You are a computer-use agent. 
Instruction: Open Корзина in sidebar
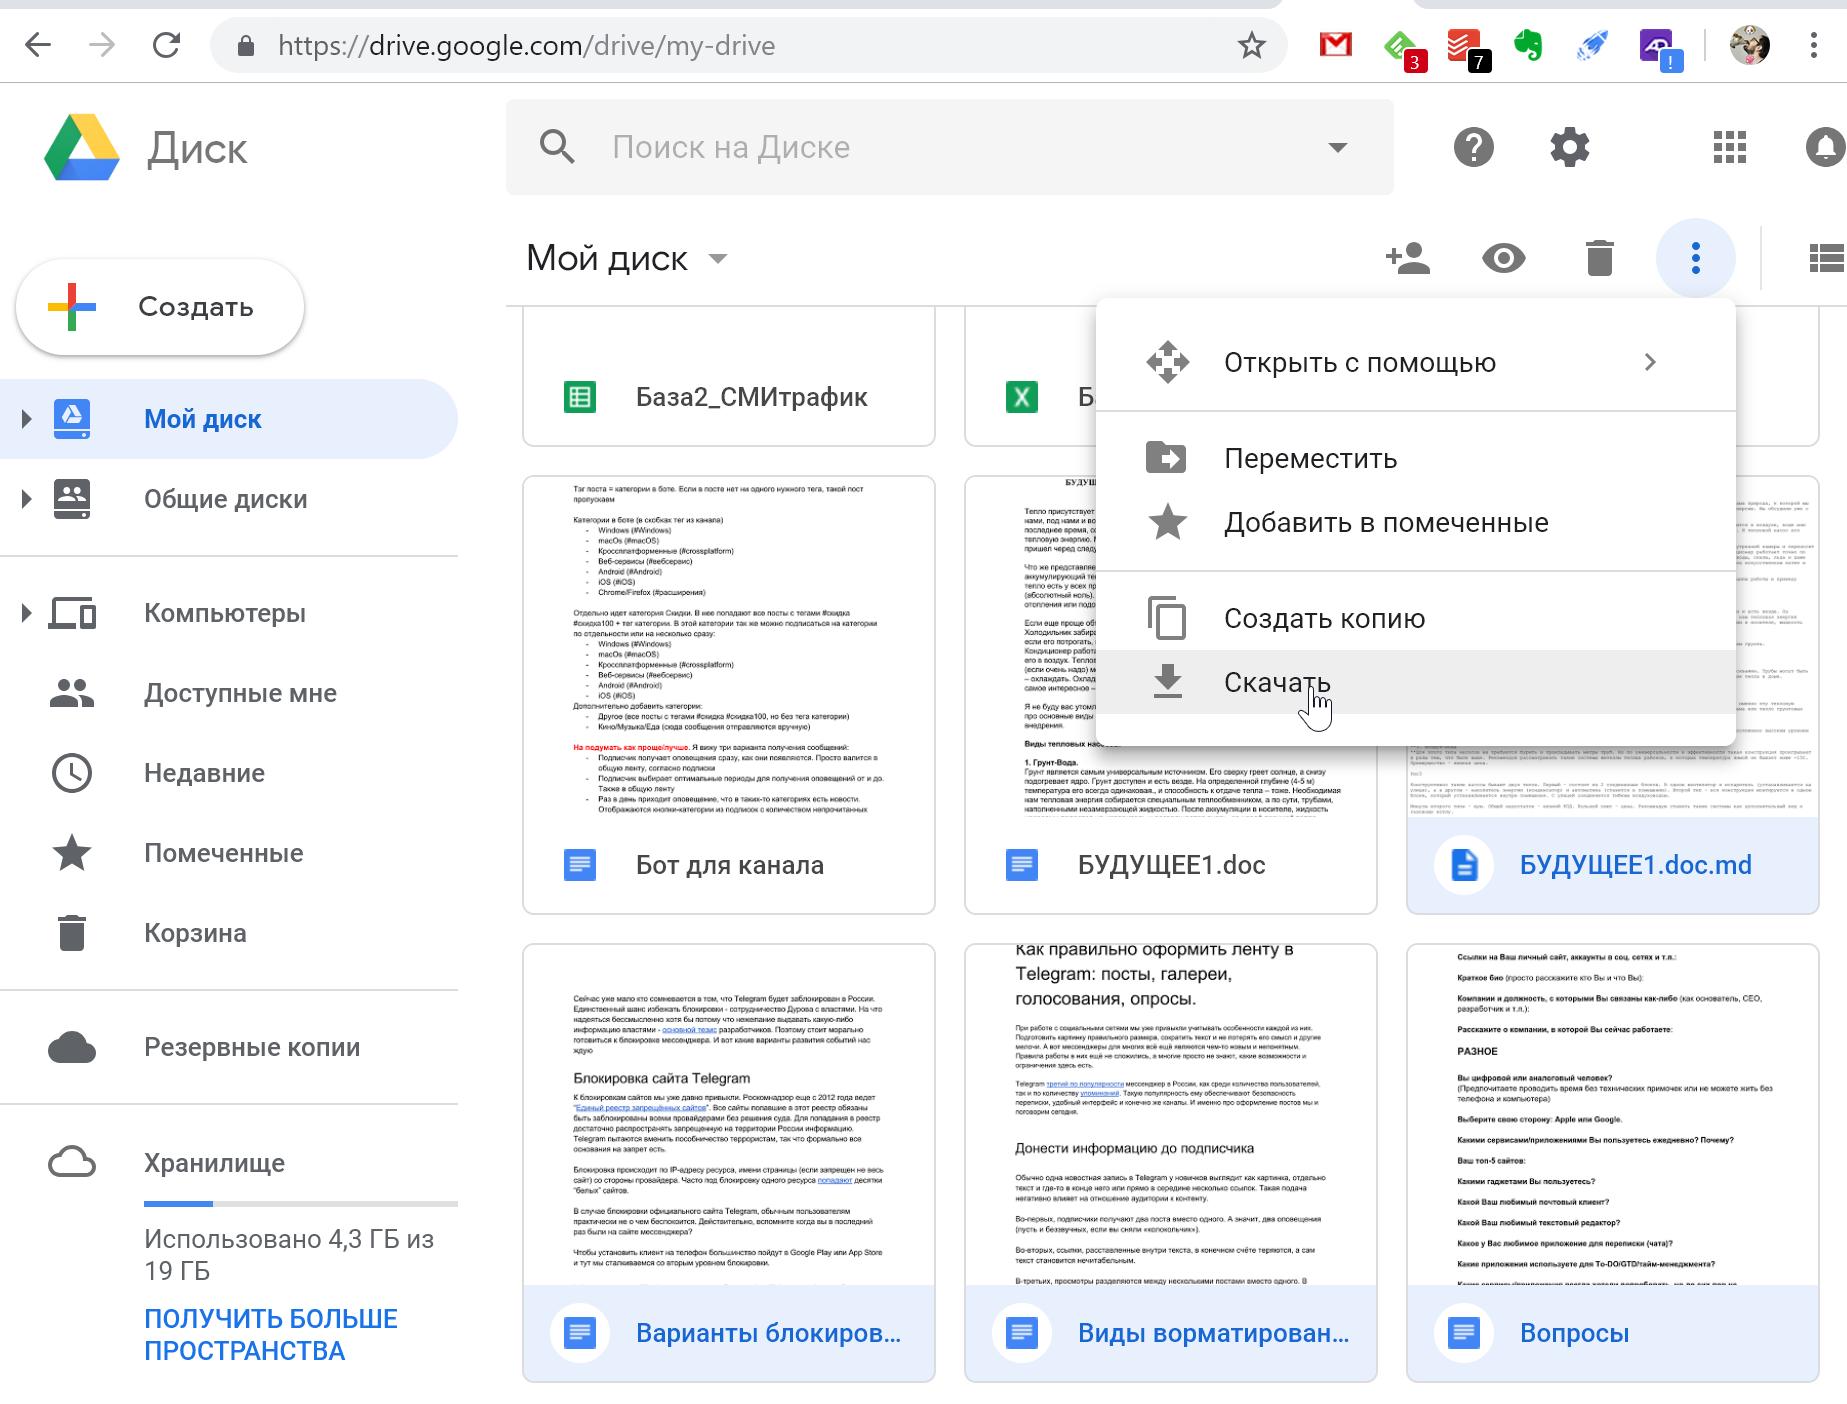click(229, 933)
